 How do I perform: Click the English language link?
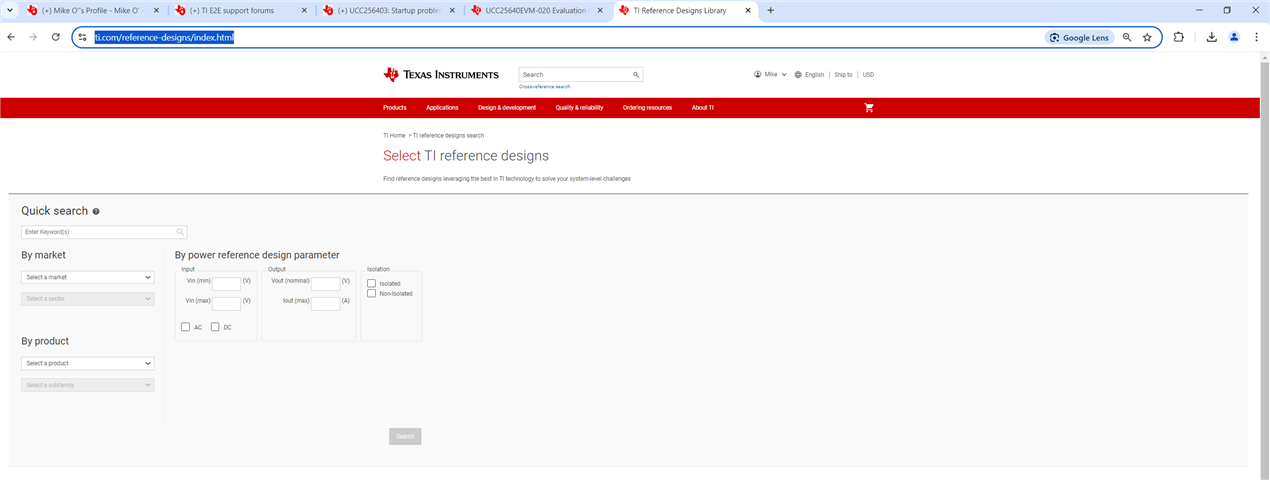814,74
